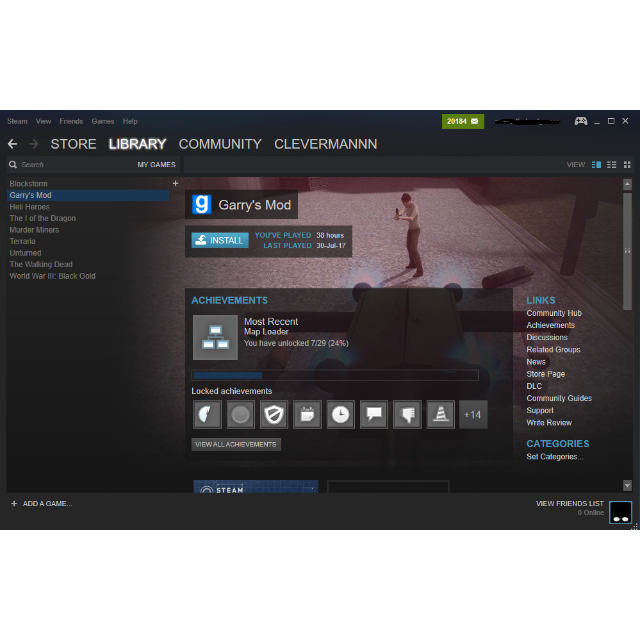Select World War III: Black Gold
This screenshot has height=640, width=640.
52,276
